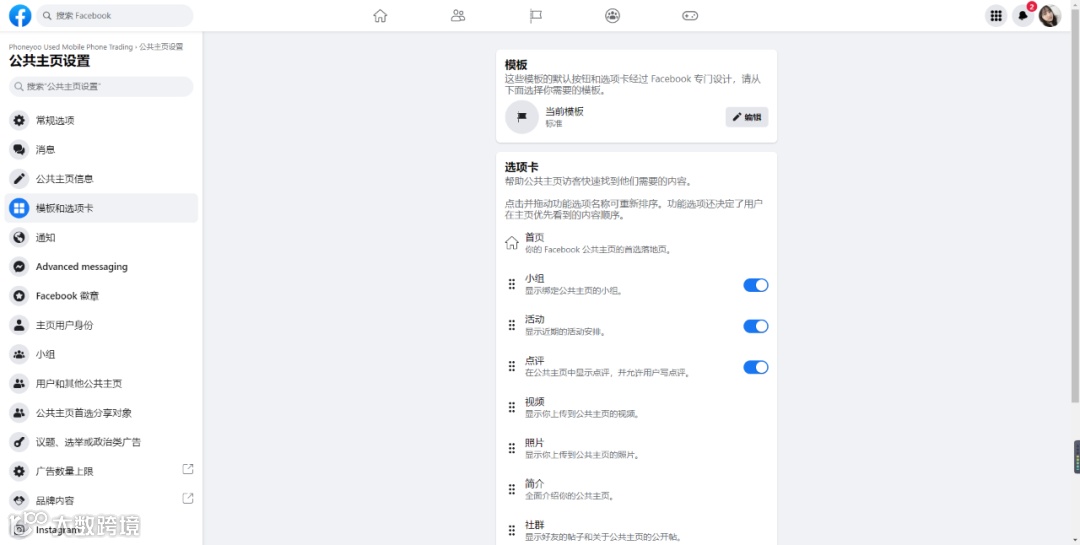The width and height of the screenshot is (1080, 545).
Task: Open notifications bell with badge 2
Action: (x=1023, y=16)
